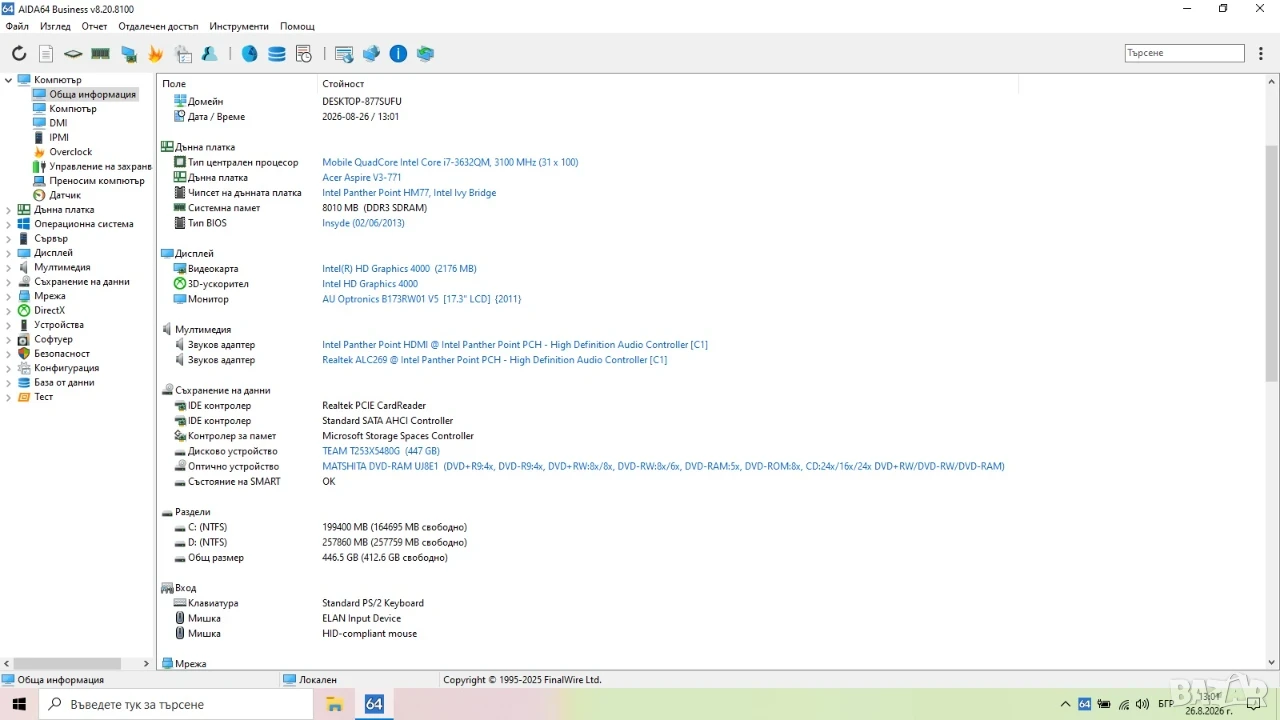Expand the Сървър tree node

tap(9, 239)
